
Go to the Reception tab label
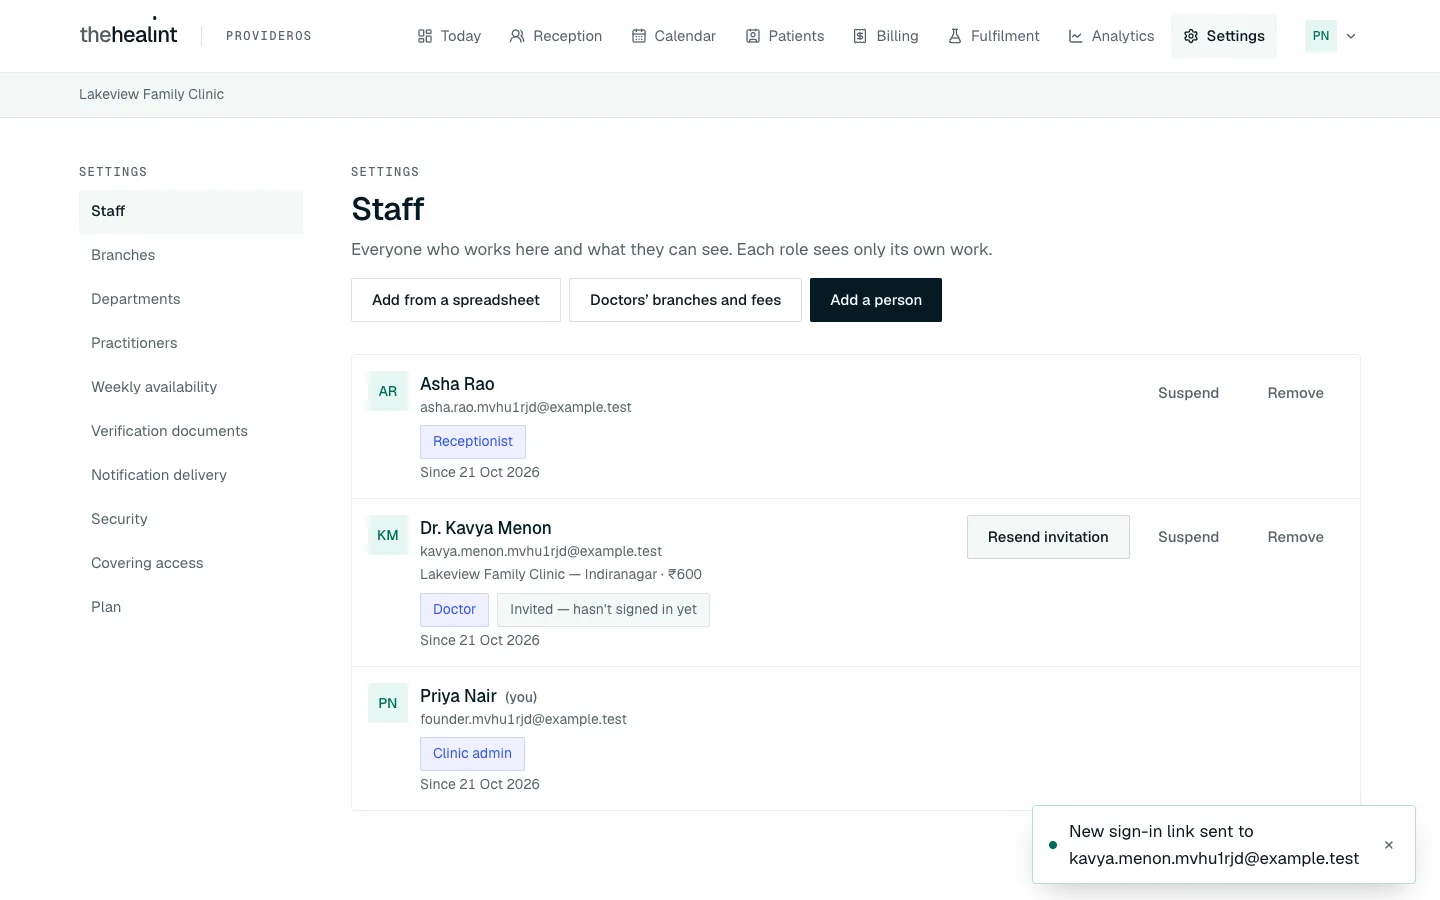[568, 36]
